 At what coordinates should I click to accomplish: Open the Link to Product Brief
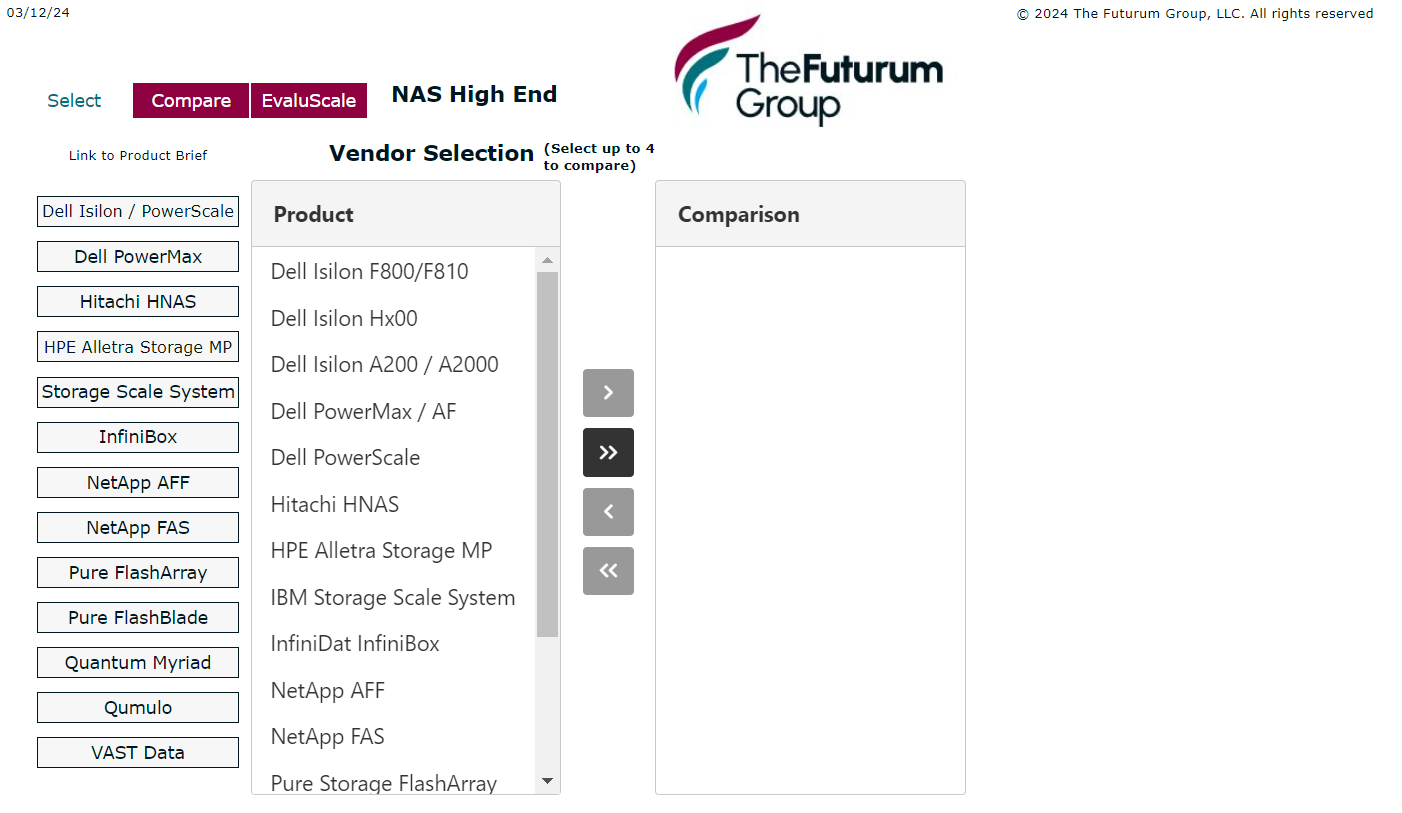click(x=137, y=155)
